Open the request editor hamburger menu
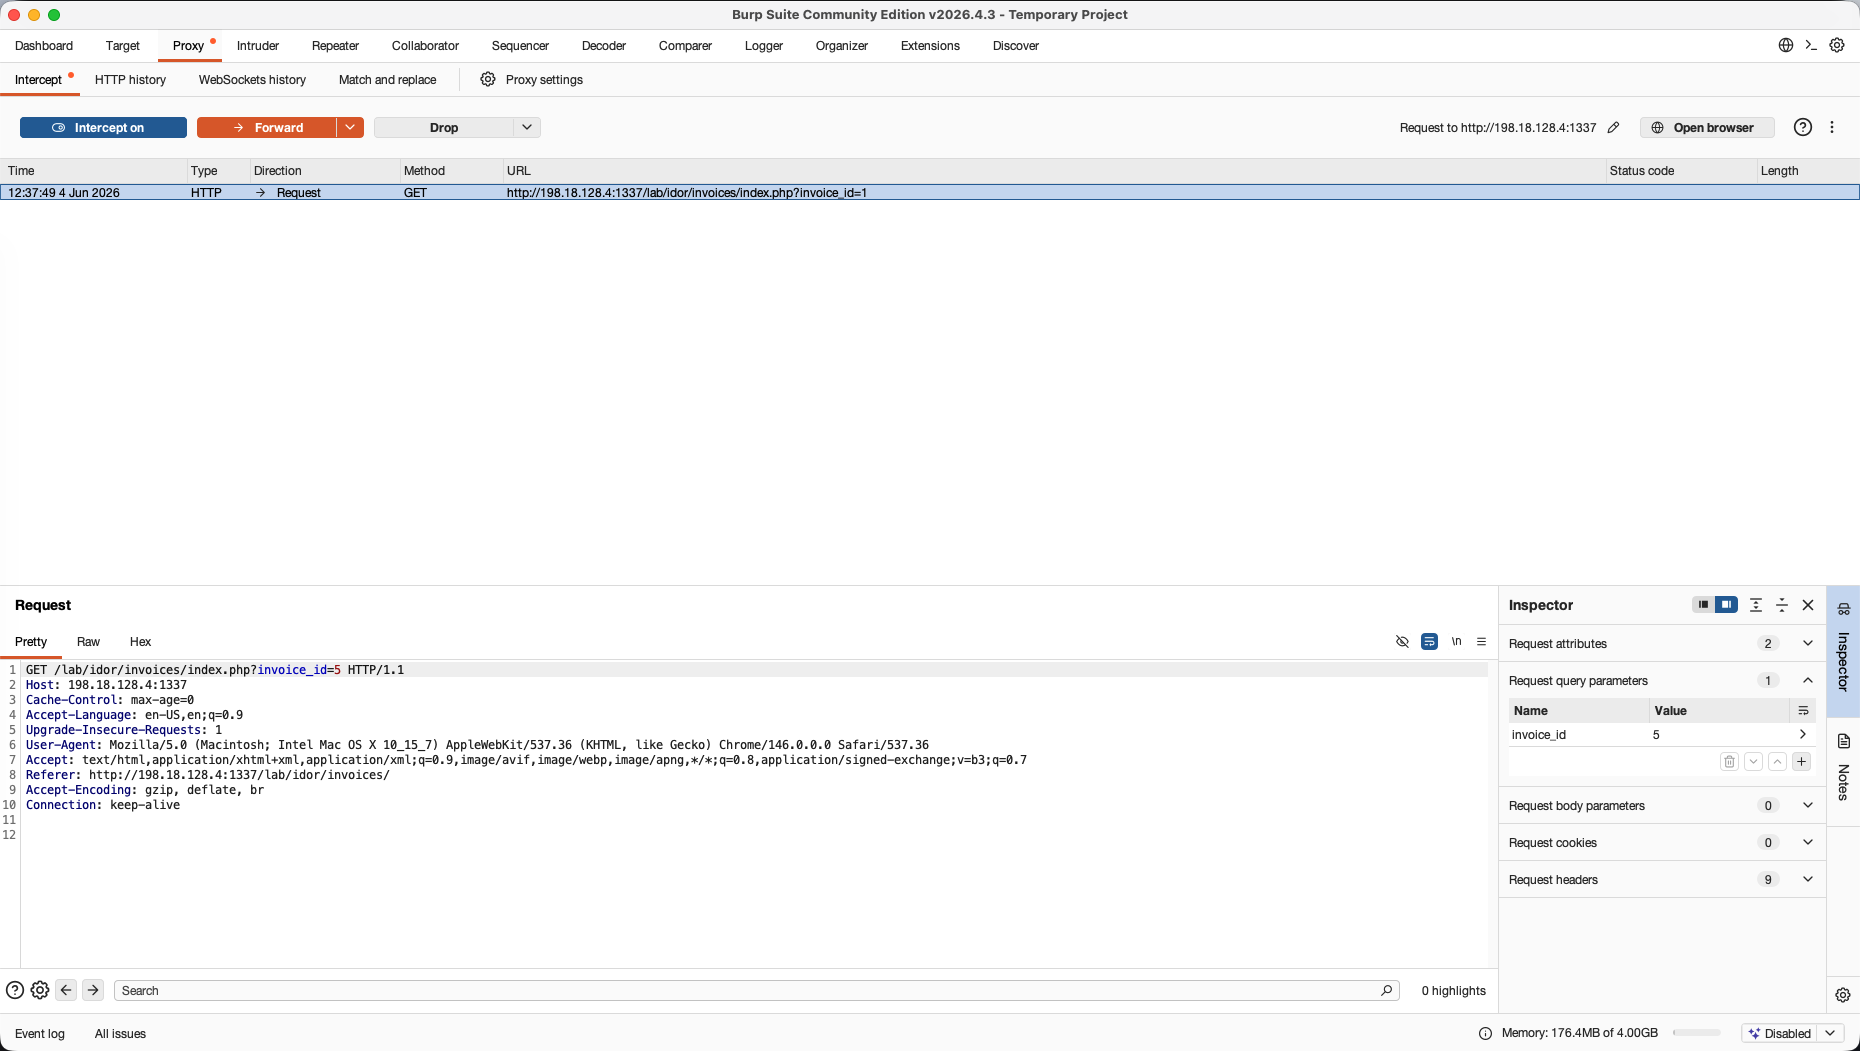The width and height of the screenshot is (1860, 1051). (x=1481, y=641)
